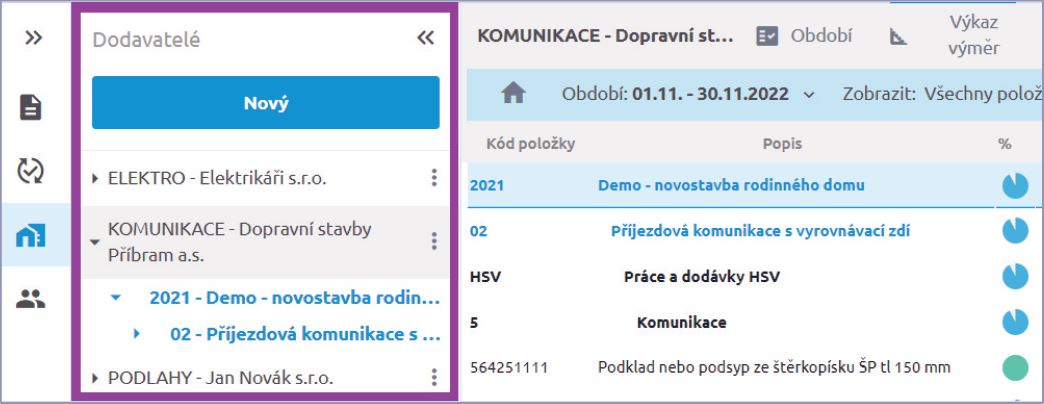Collapse the KOMUNIKACE - Dopravní stavby node
This screenshot has width=1044, height=404.
(x=95, y=242)
